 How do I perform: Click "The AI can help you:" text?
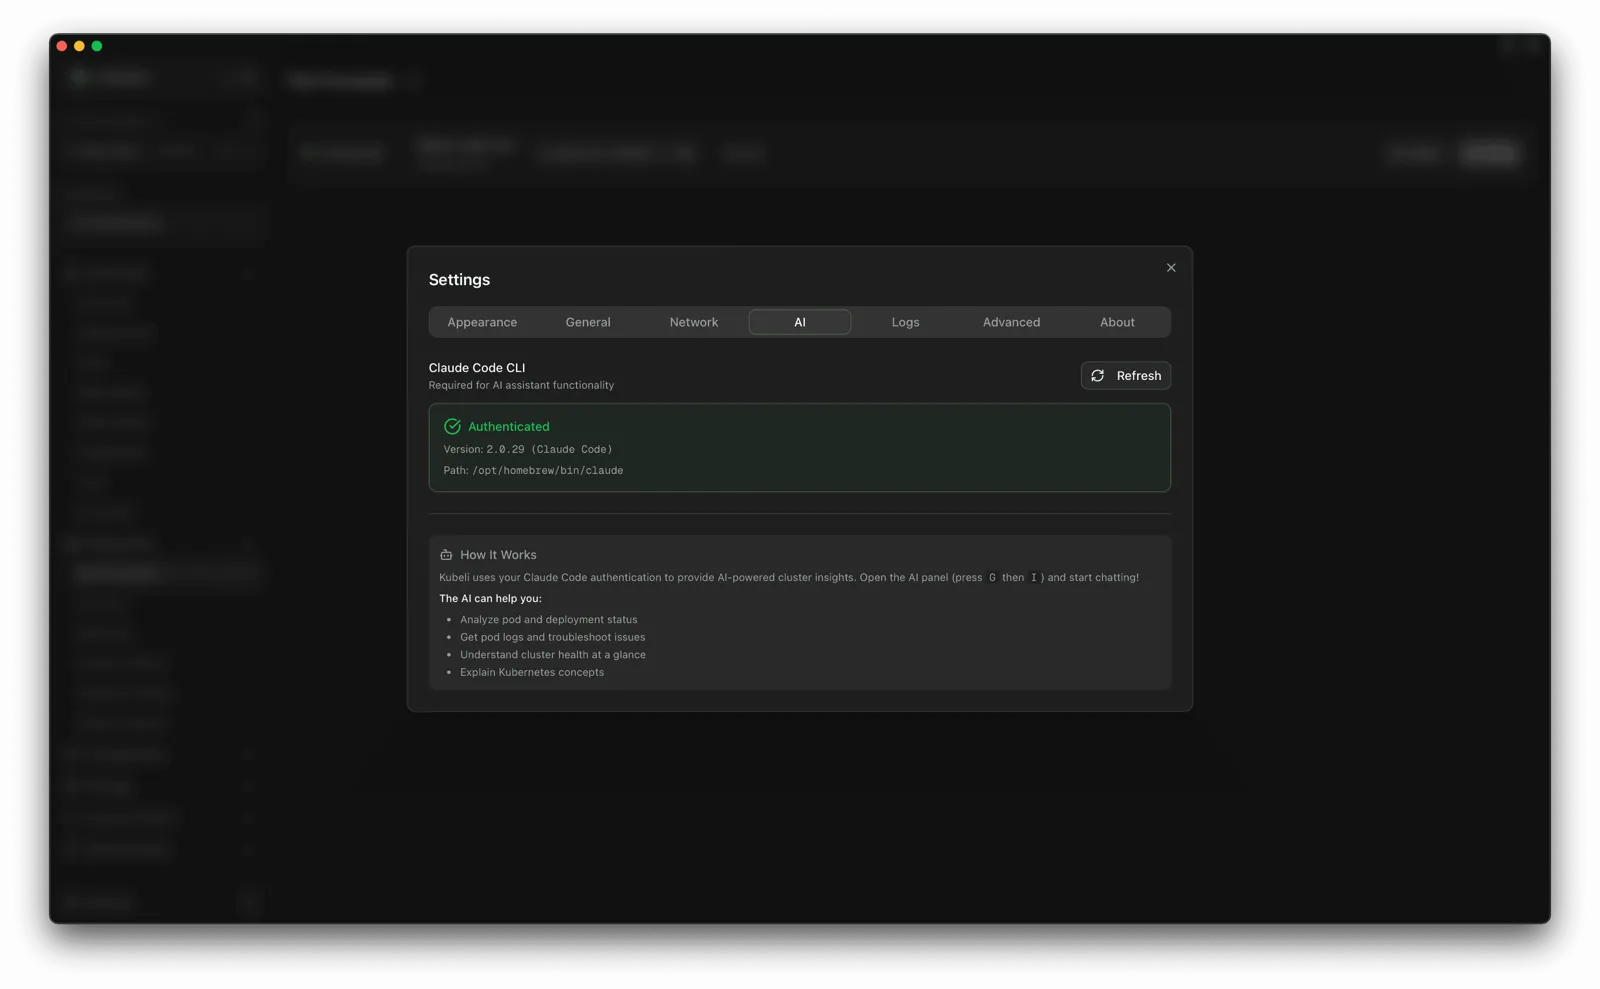tap(490, 599)
